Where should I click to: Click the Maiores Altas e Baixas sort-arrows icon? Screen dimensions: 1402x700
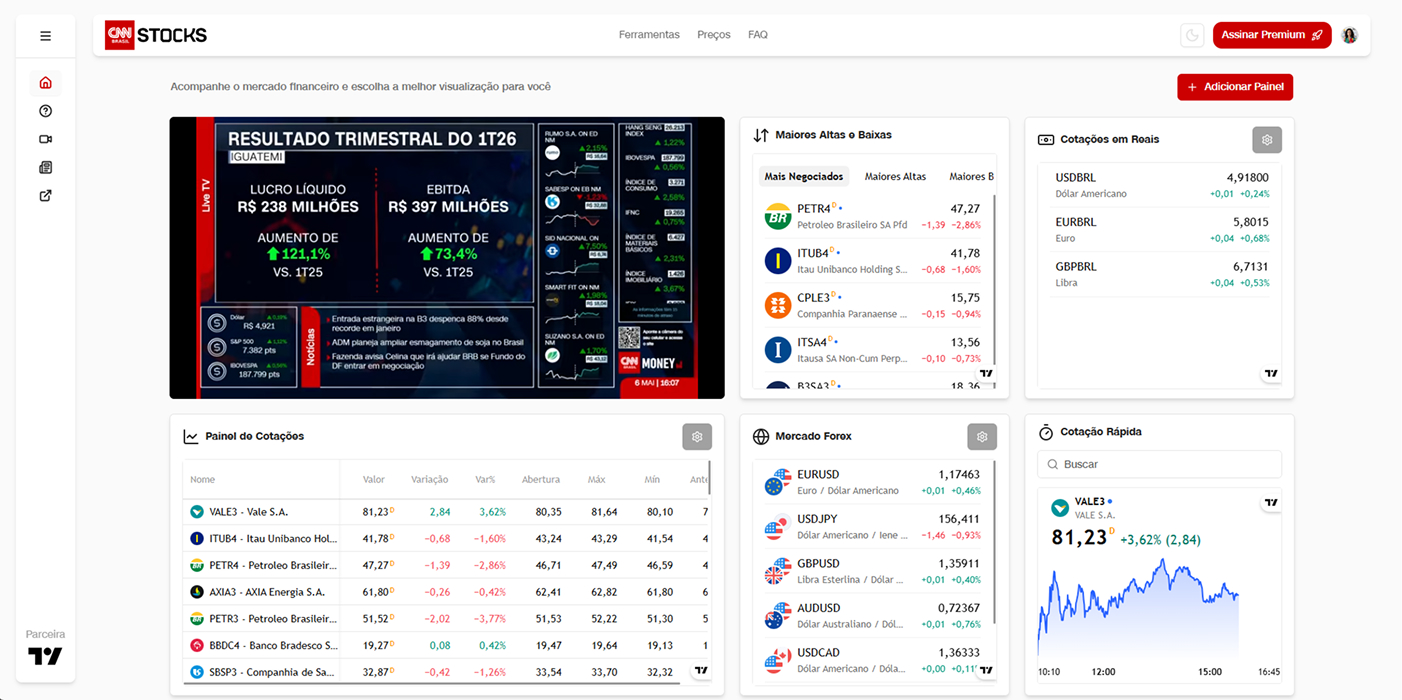coord(761,135)
